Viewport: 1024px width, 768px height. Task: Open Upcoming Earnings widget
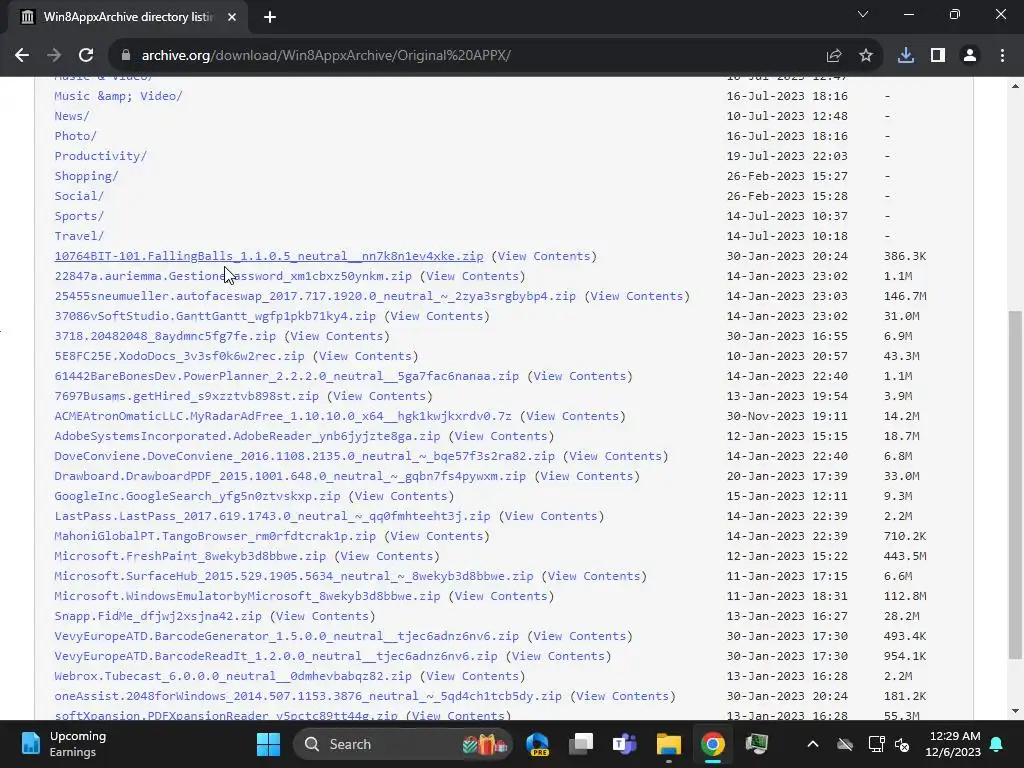pyautogui.click(x=63, y=744)
